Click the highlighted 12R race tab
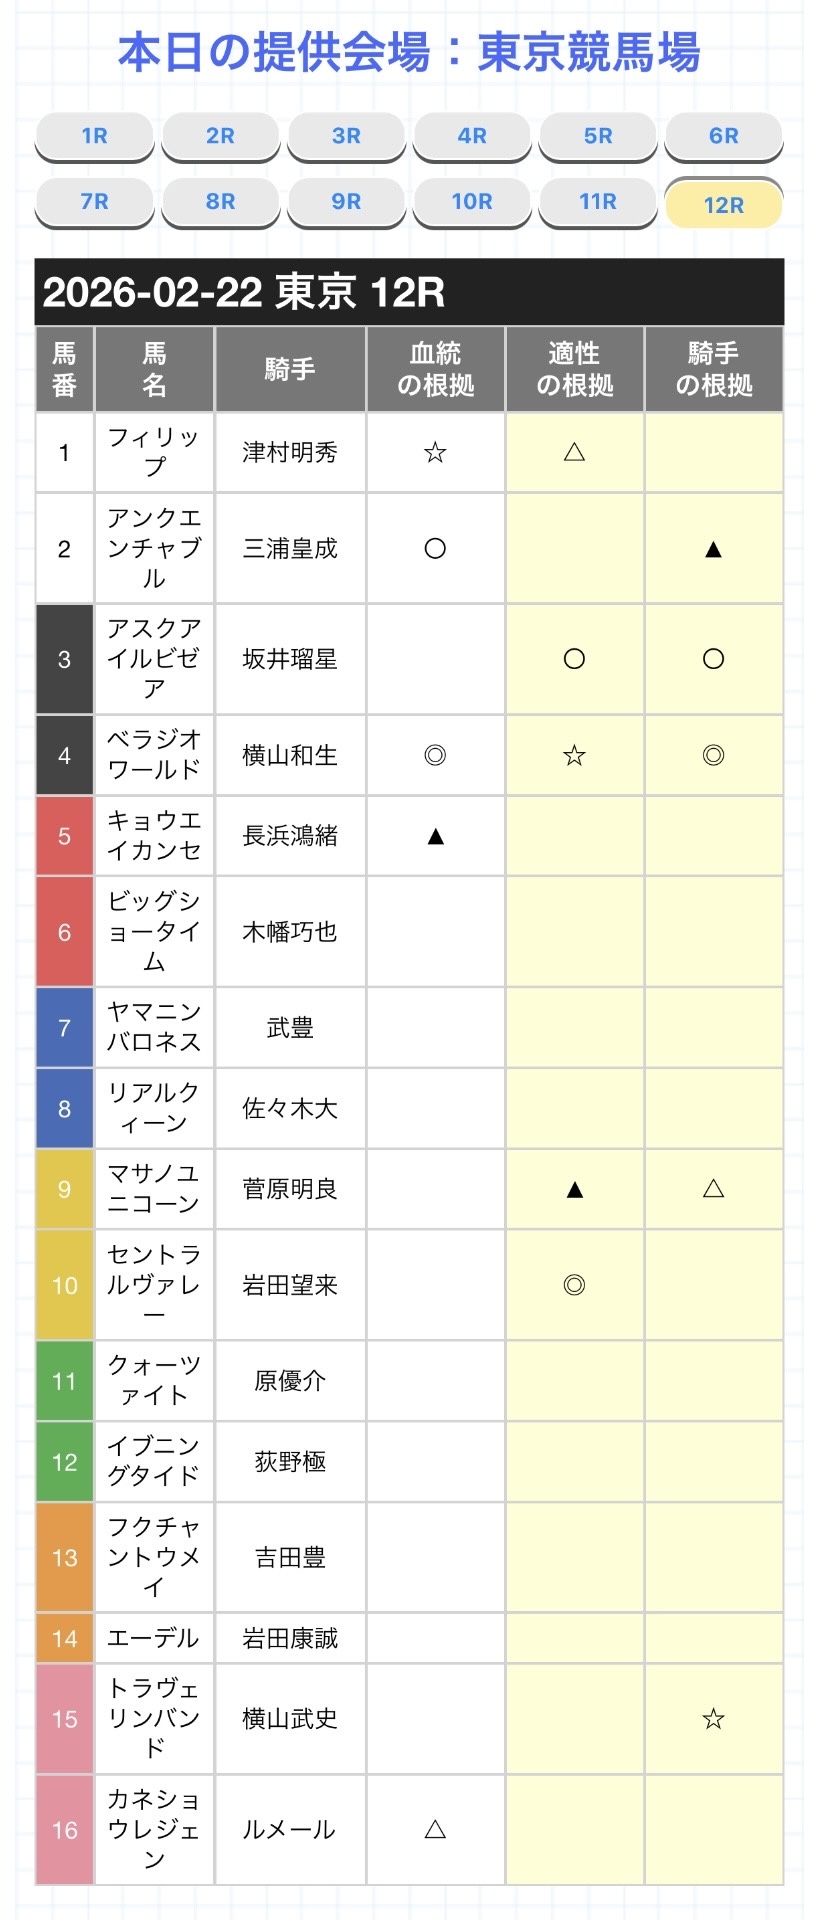Screen dimensions: 818x1920 coord(723,205)
